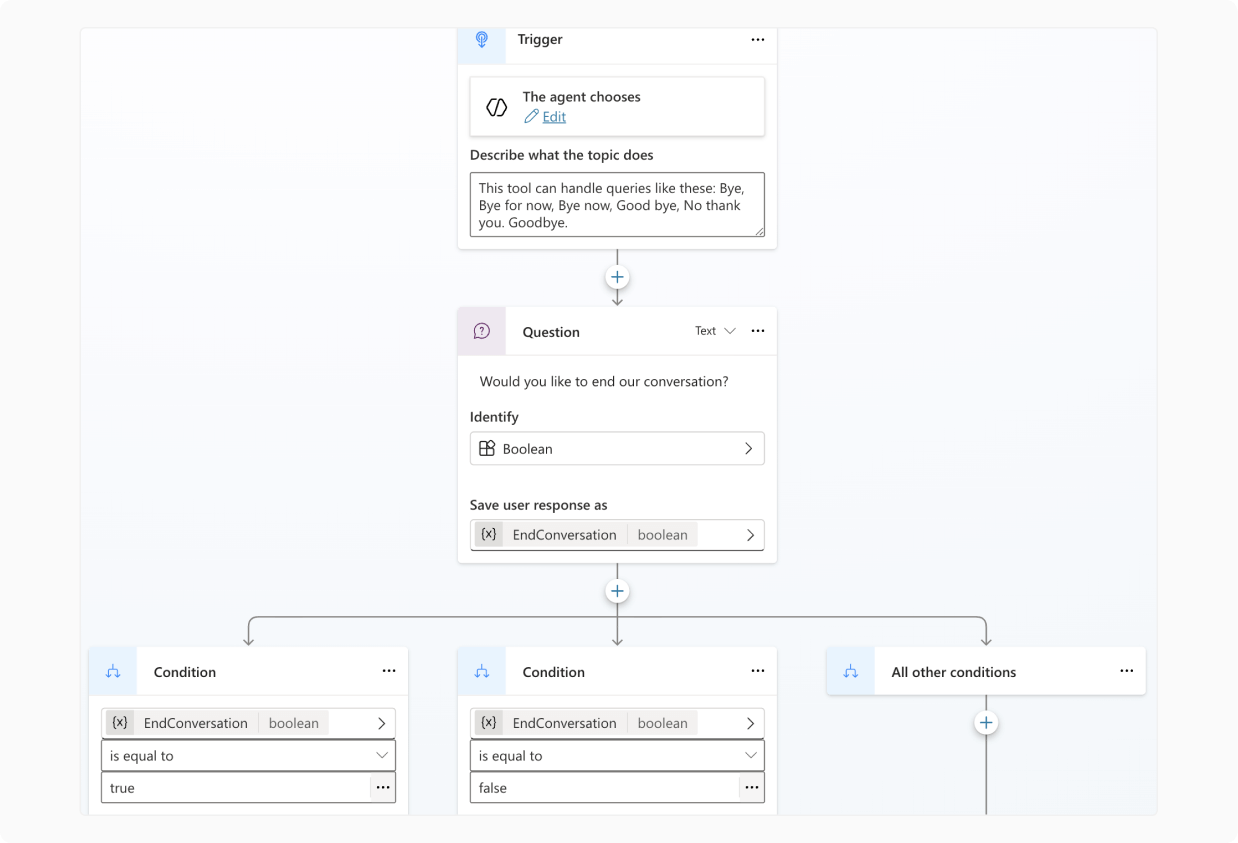Image resolution: width=1238 pixels, height=843 pixels.
Task: Add node under All other conditions
Action: [x=986, y=722]
